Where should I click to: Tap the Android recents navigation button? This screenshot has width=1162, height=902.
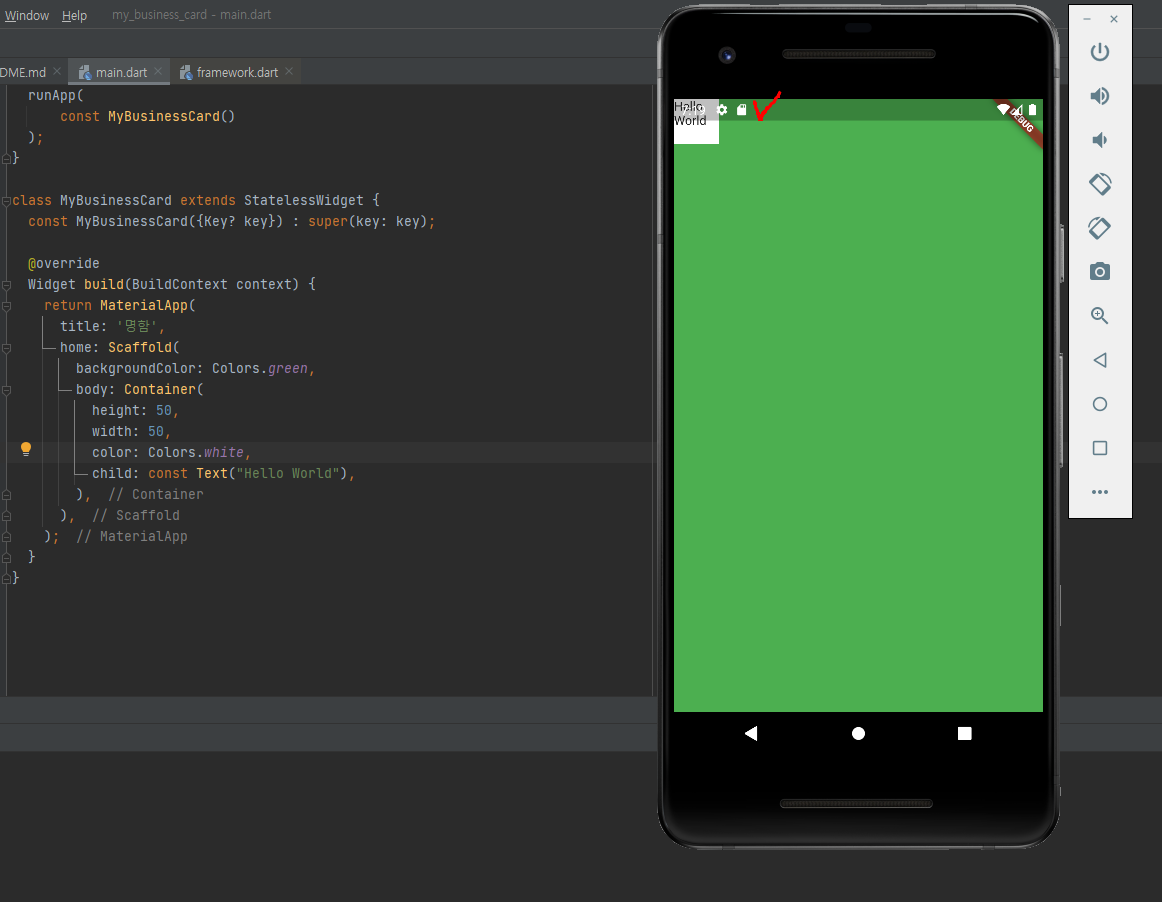[964, 733]
